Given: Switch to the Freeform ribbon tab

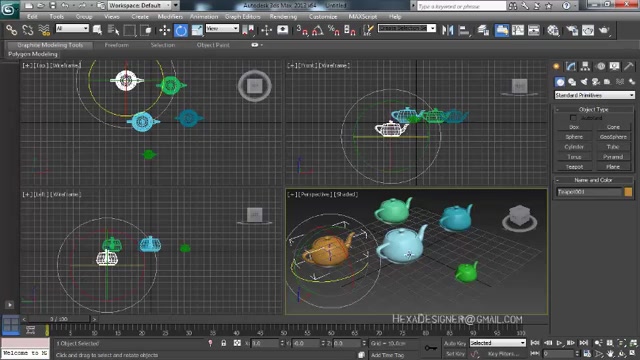Looking at the screenshot, I should [117, 45].
